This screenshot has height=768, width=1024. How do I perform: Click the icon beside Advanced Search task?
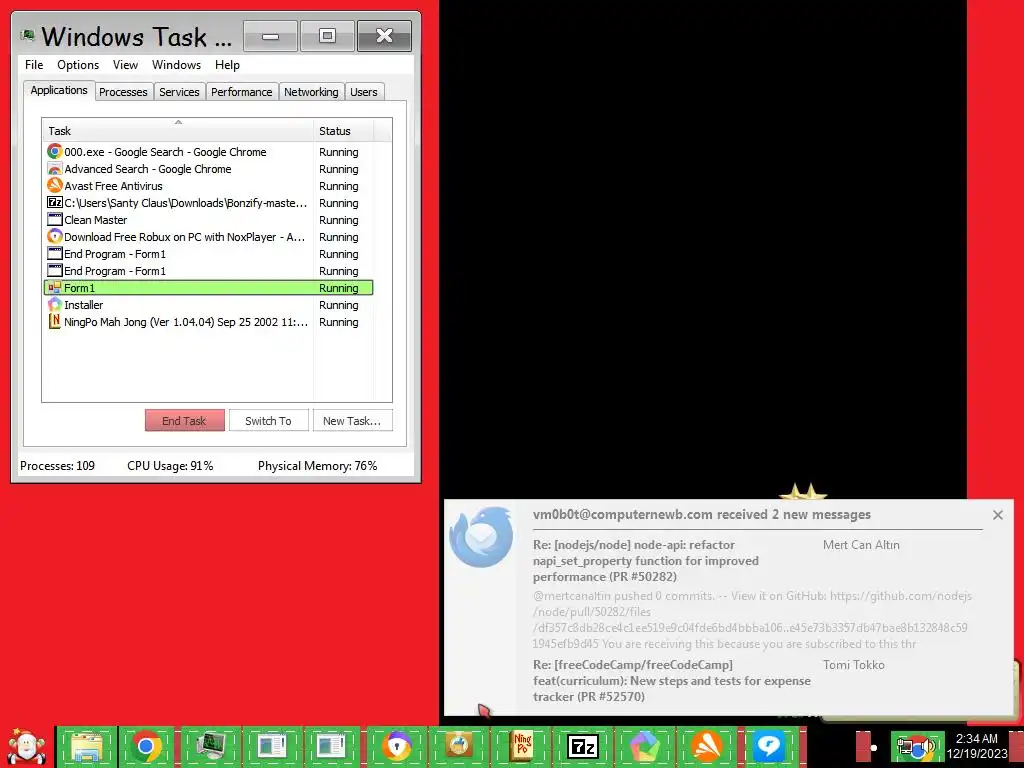point(55,168)
